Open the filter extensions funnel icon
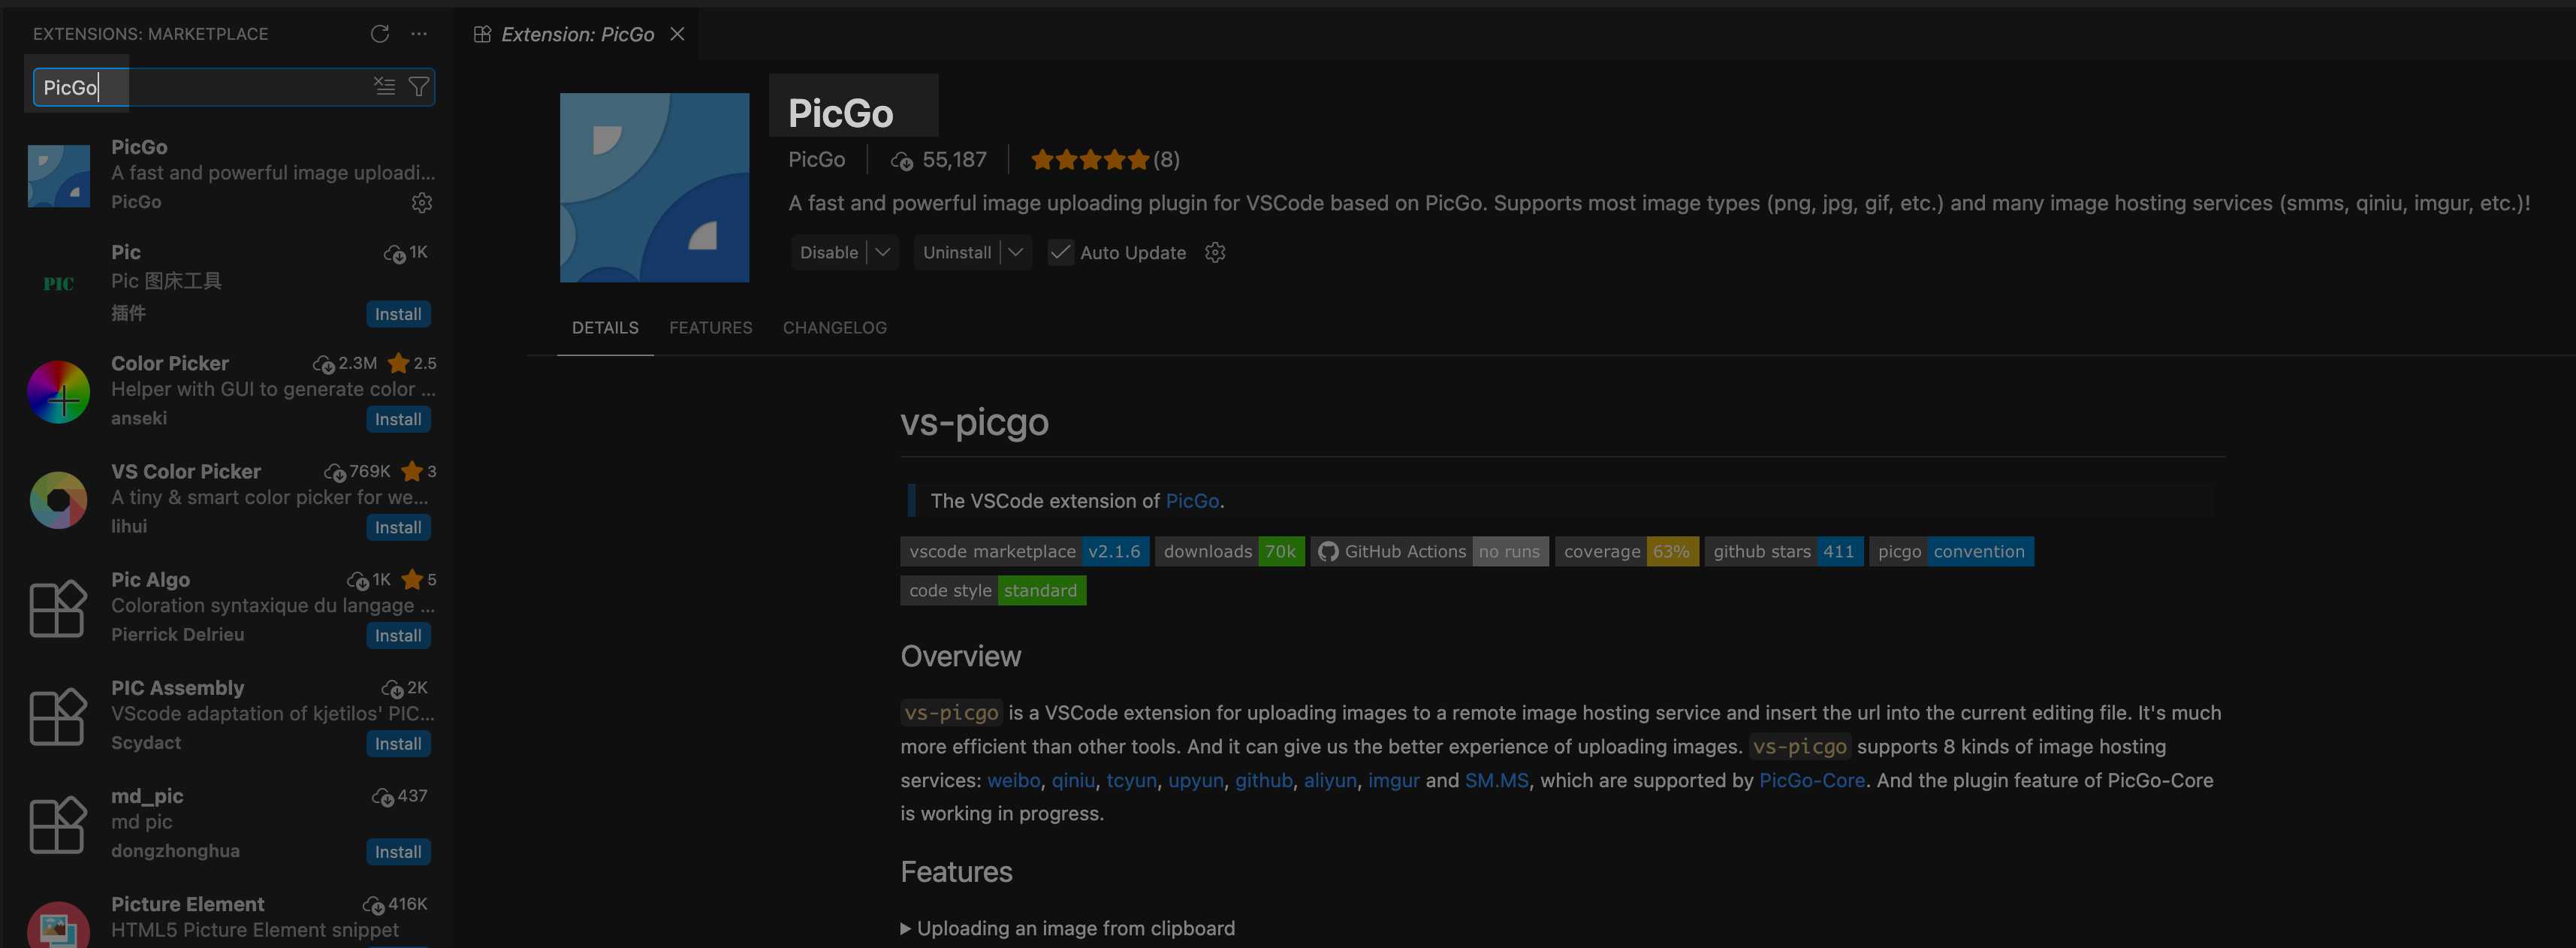2576x948 pixels. pos(419,87)
